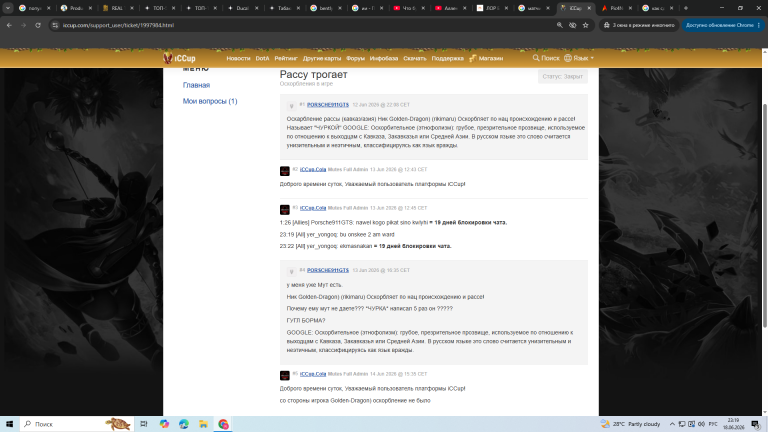
Task: Switch to the Ducati tab
Action: tap(243, 8)
